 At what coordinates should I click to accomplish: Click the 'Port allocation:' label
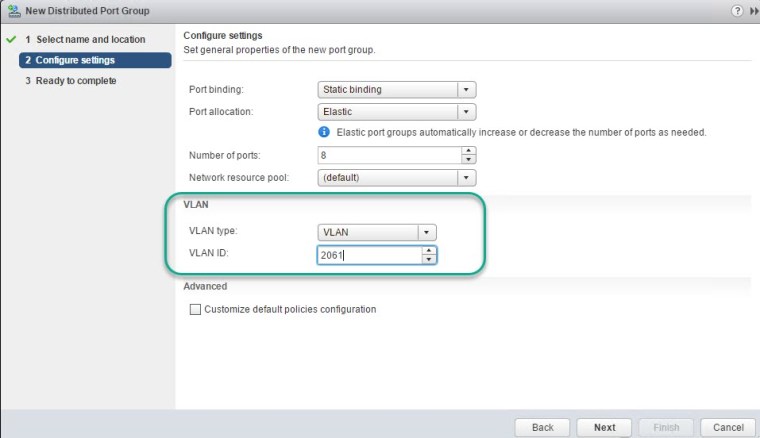pyautogui.click(x=221, y=112)
